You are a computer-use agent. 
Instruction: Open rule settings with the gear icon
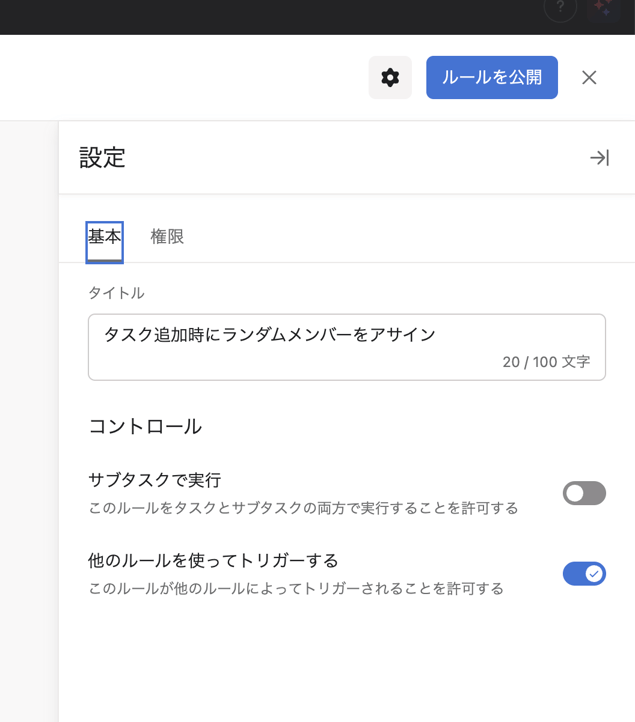pos(390,78)
